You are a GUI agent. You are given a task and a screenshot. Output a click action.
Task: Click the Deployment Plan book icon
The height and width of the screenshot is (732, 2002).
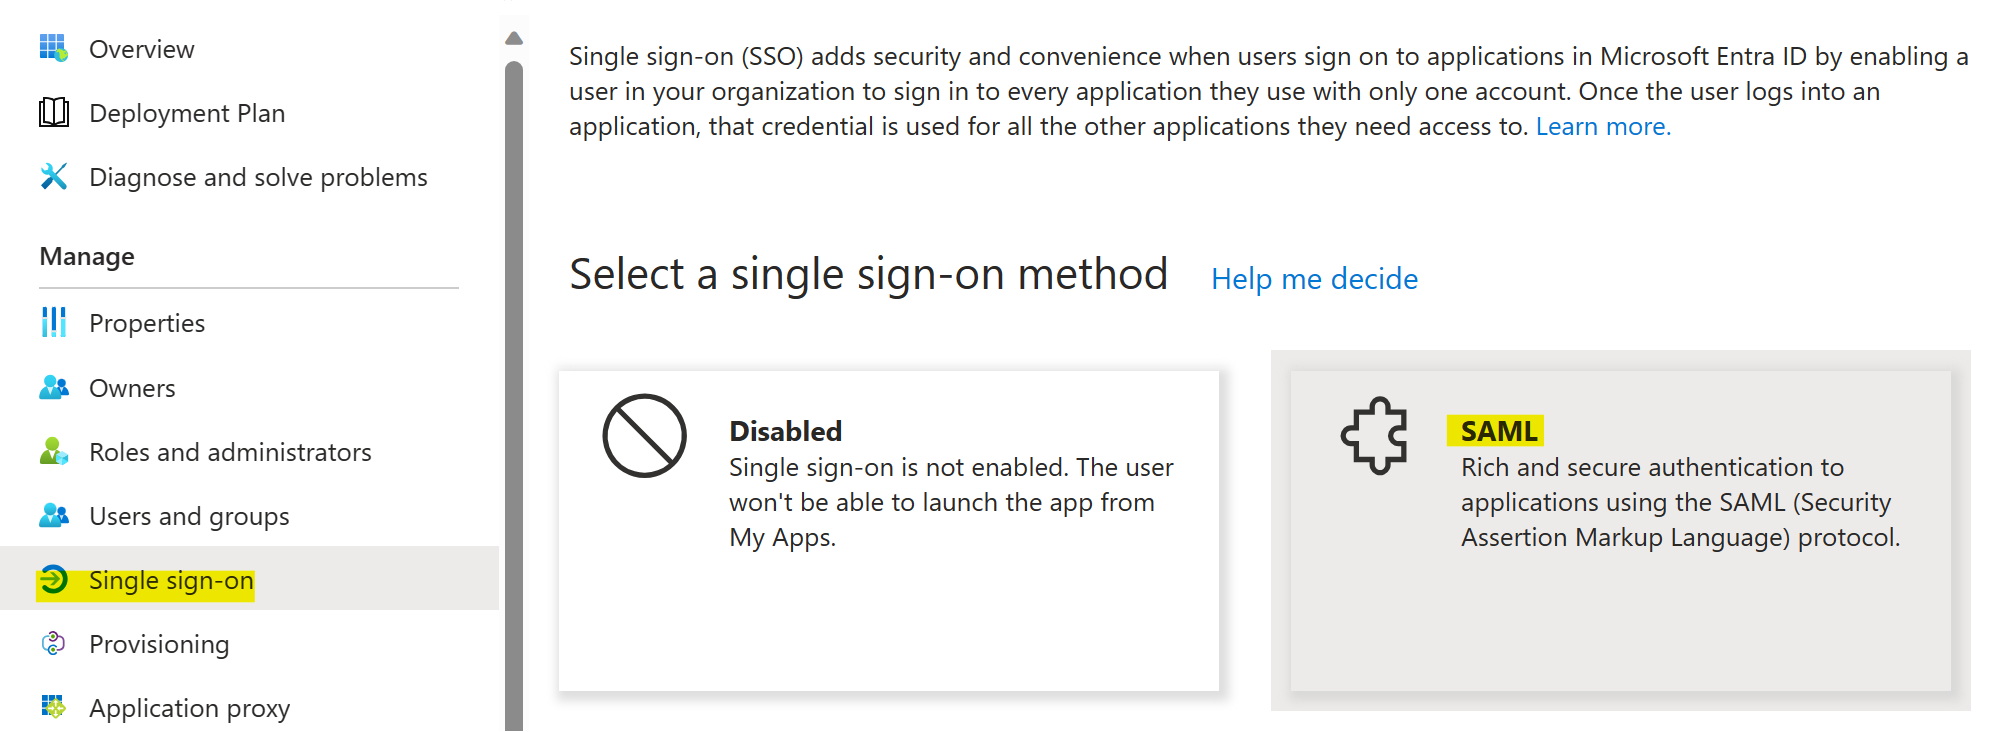(54, 112)
